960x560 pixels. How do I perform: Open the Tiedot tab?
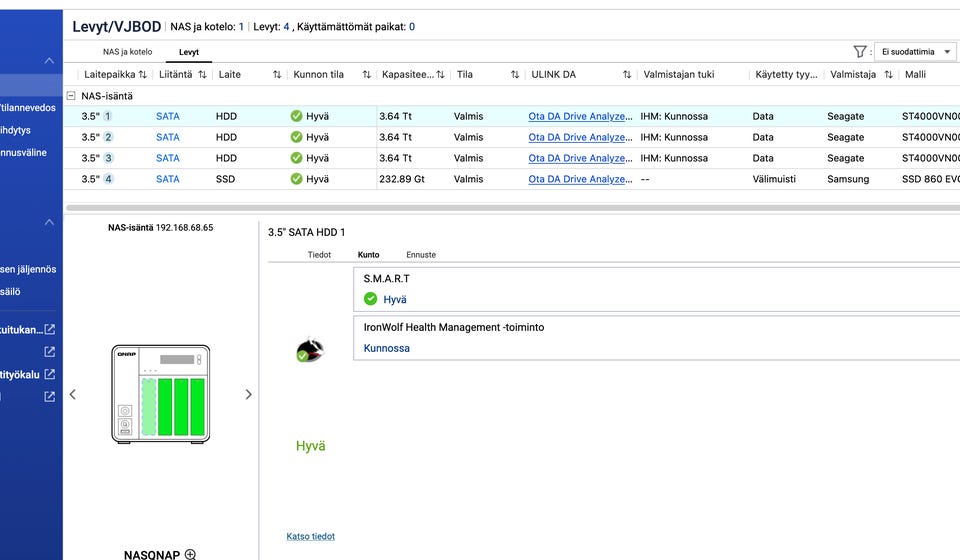[319, 255]
